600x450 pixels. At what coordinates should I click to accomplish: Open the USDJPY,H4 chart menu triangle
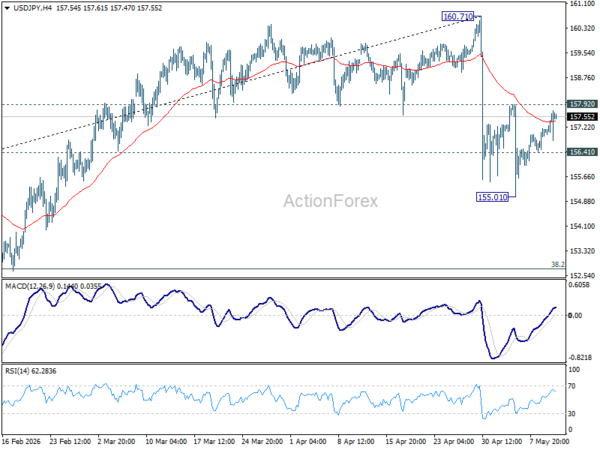tap(7, 8)
